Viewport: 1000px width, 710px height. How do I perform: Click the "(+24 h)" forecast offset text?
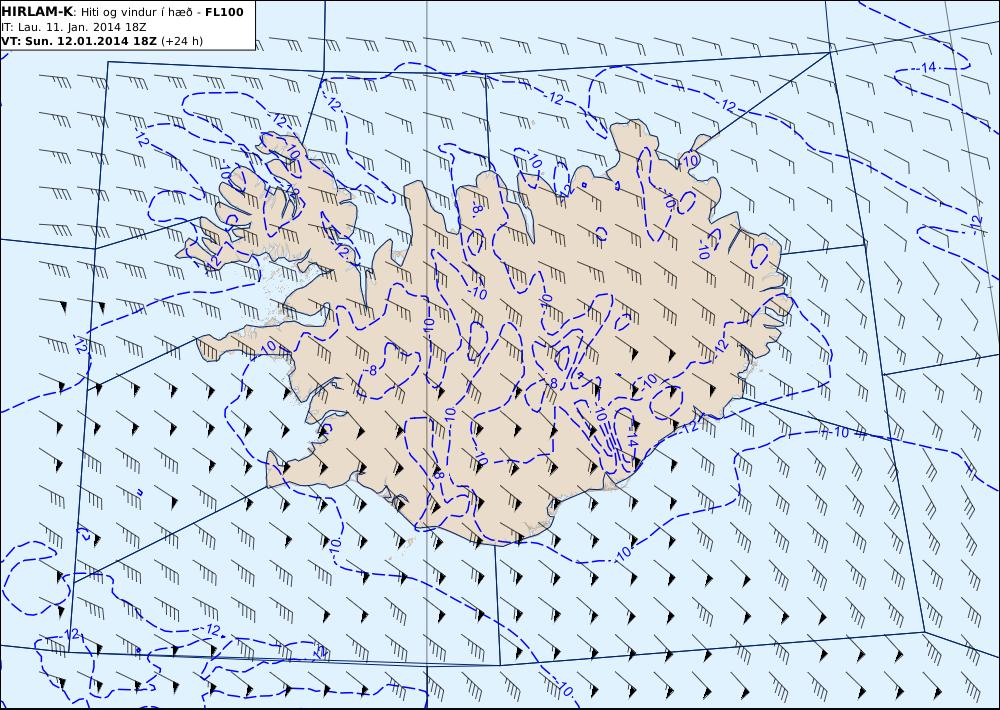tap(182, 41)
